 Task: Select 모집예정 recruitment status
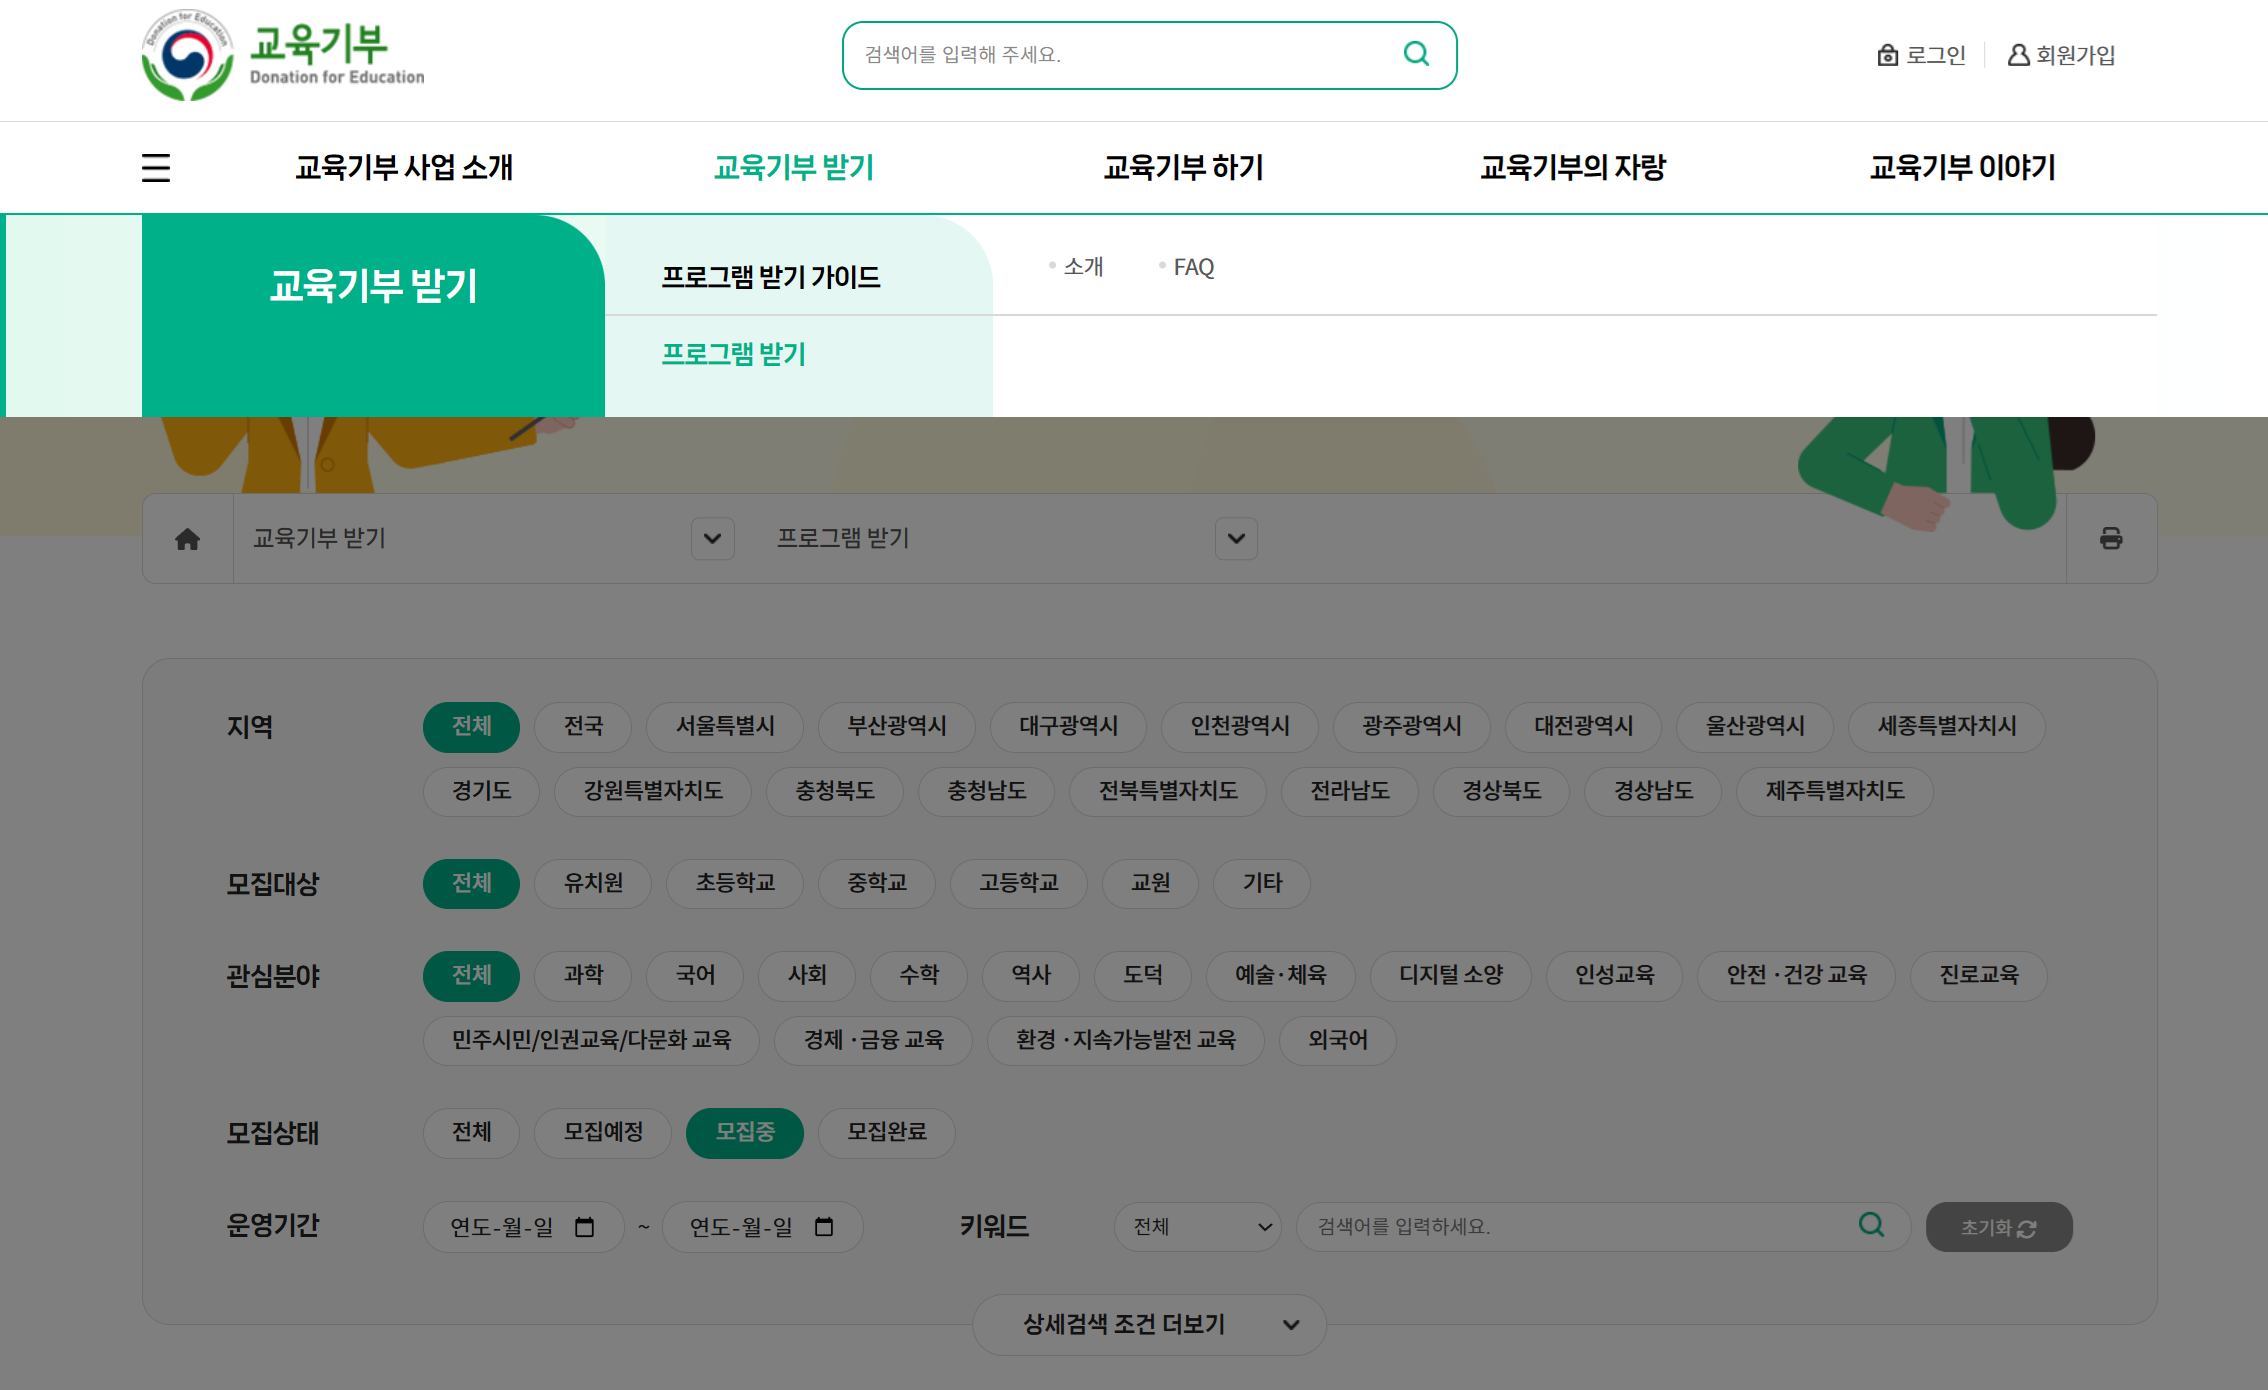pos(603,1132)
